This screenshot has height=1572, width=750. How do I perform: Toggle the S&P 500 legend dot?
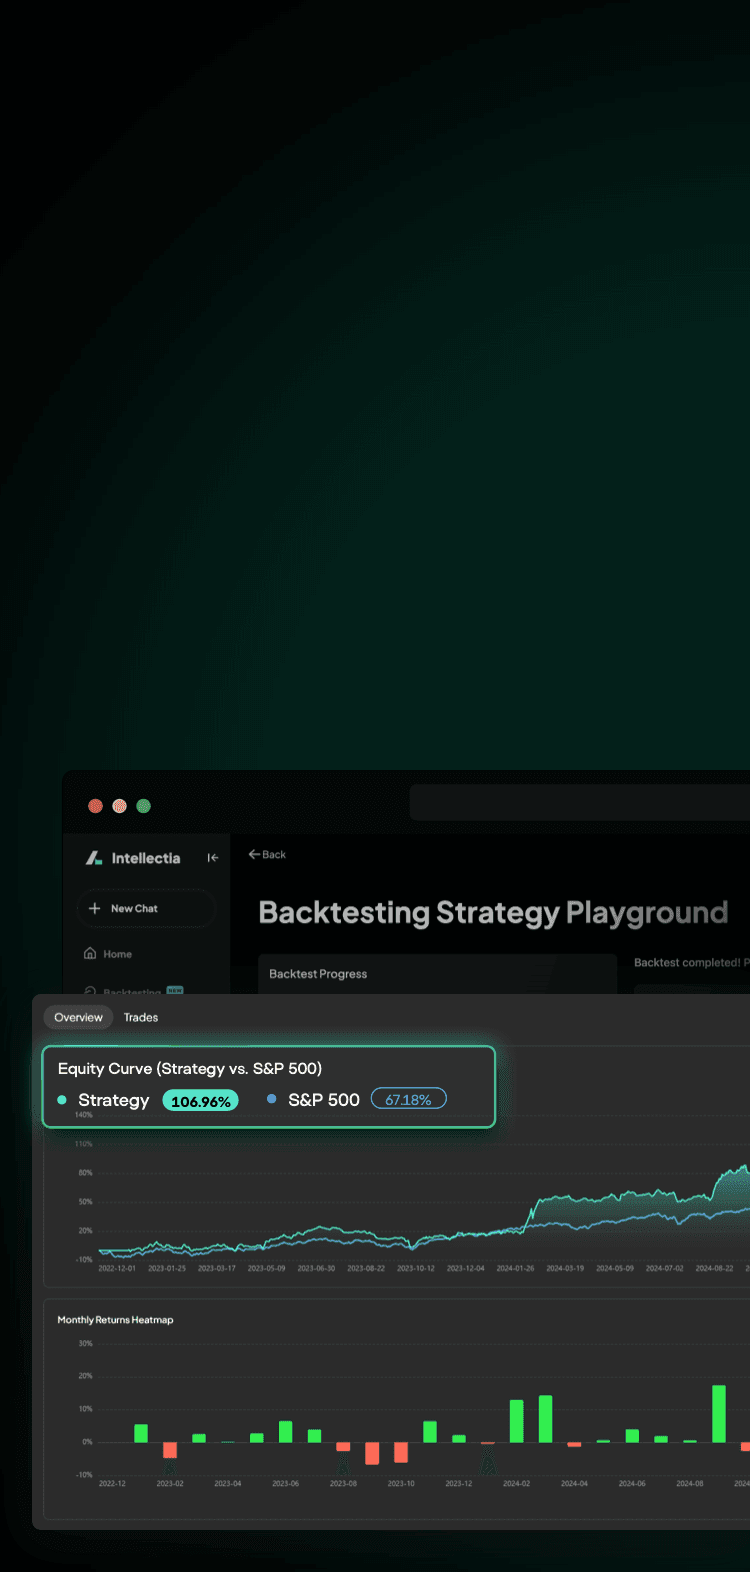pos(272,1099)
